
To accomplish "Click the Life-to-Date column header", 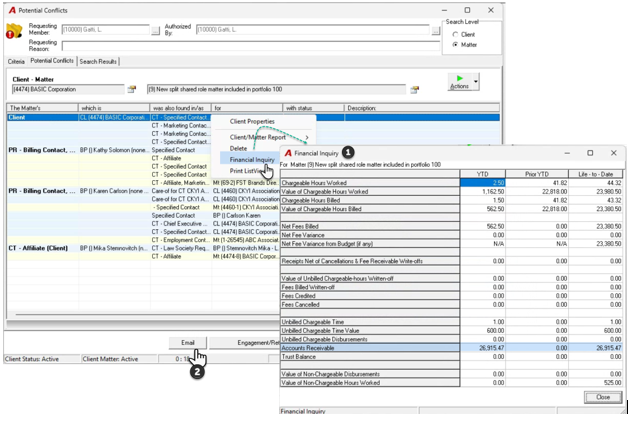I will click(x=595, y=174).
